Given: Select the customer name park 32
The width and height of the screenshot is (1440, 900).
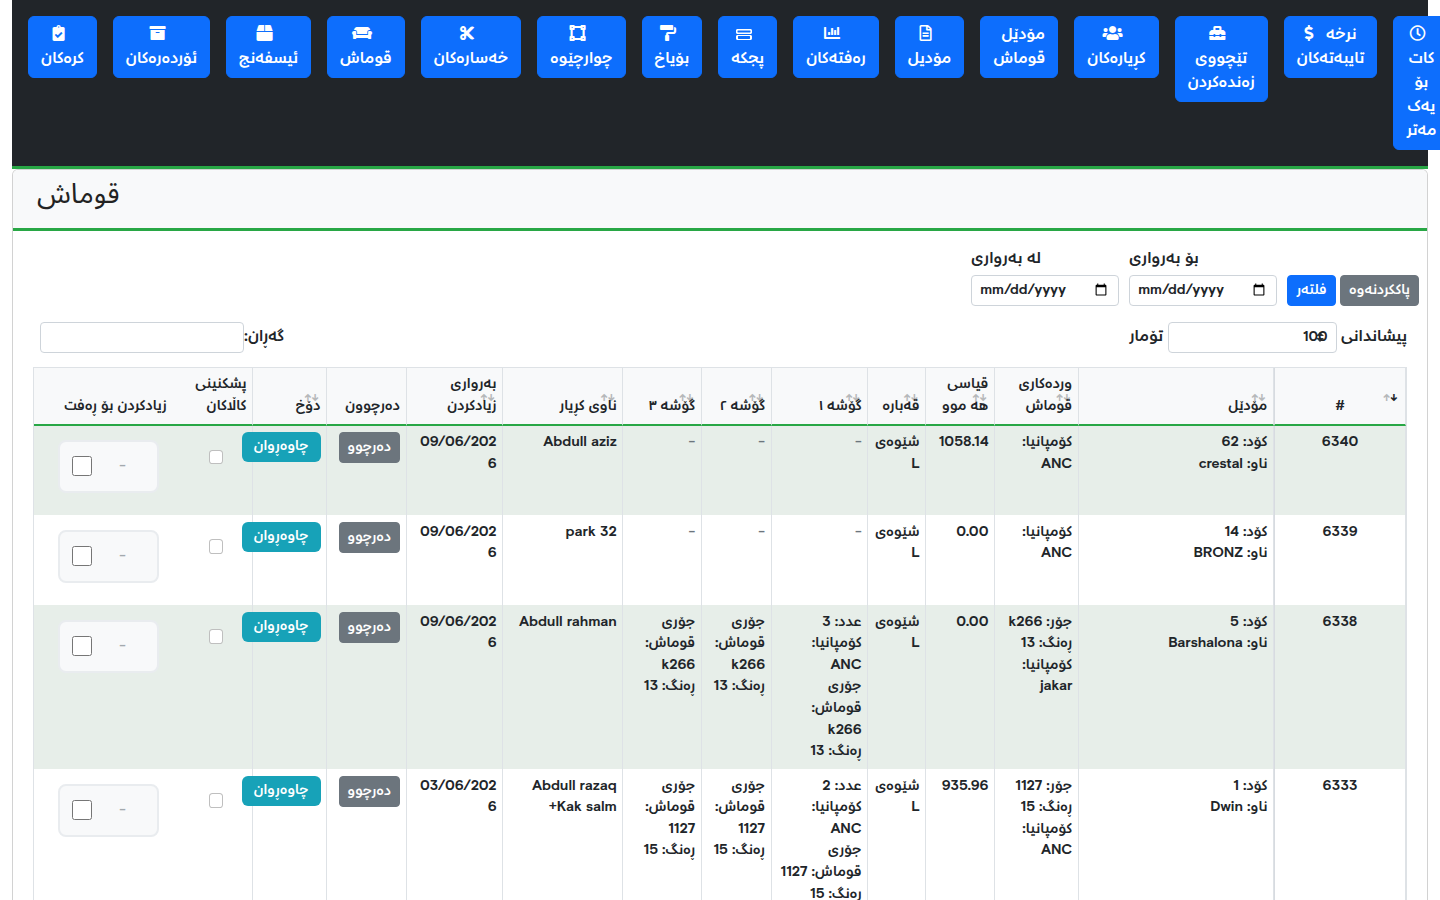Looking at the screenshot, I should (x=591, y=531).
